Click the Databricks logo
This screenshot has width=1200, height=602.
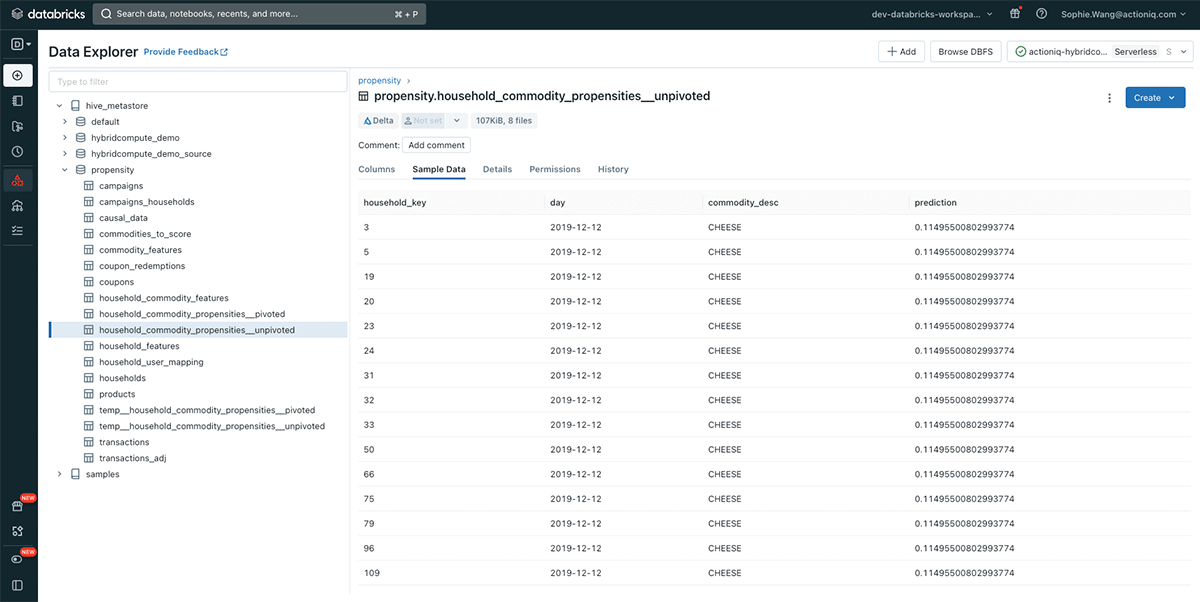pyautogui.click(x=47, y=13)
